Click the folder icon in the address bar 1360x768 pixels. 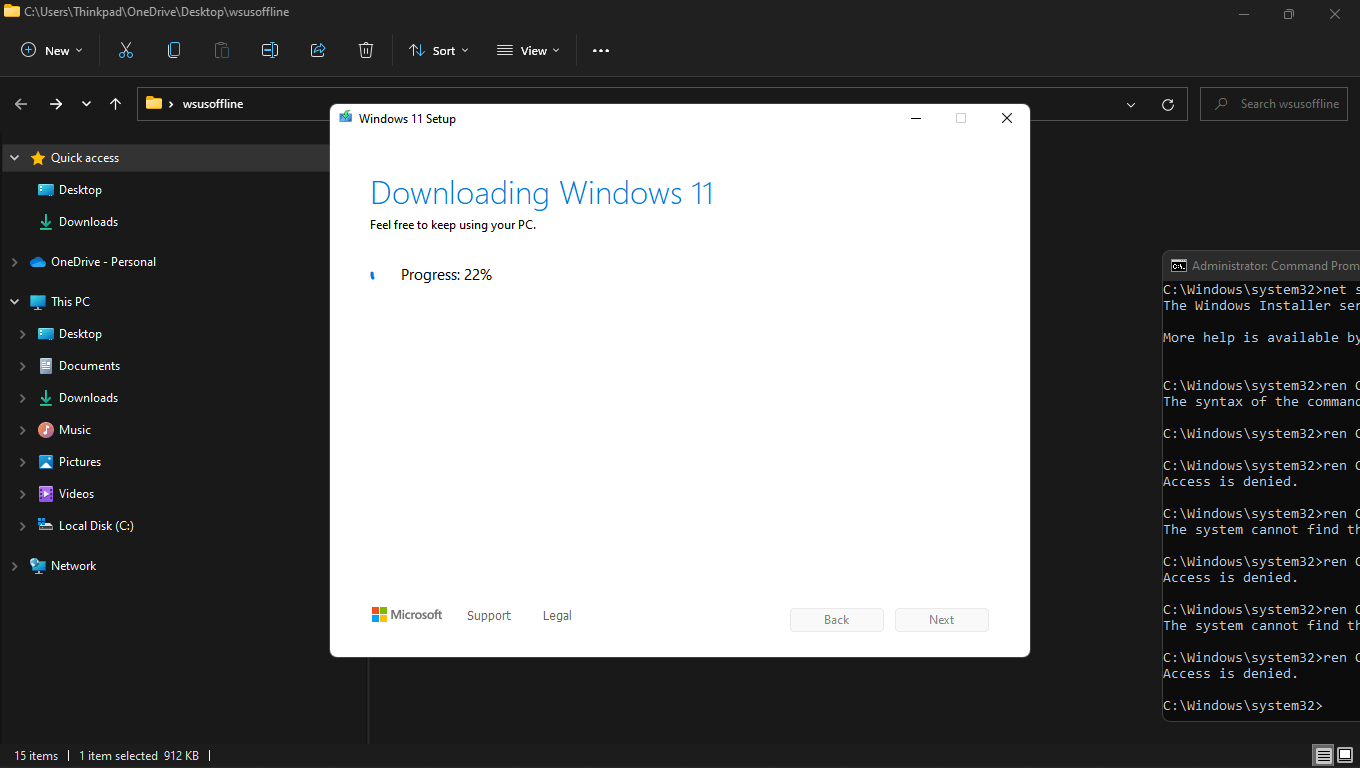[154, 103]
